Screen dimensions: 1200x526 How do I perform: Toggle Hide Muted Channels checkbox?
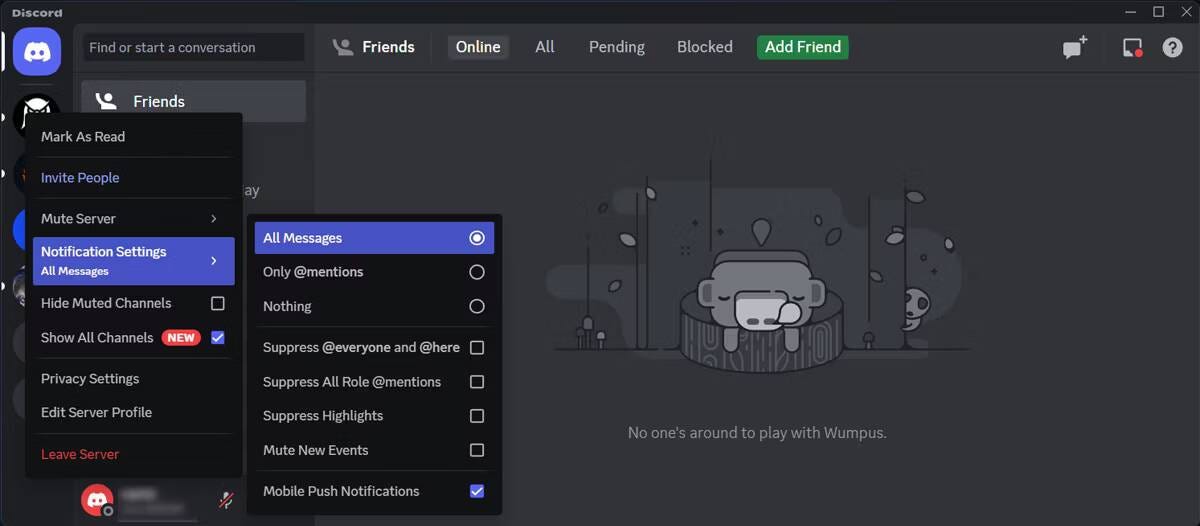[217, 303]
